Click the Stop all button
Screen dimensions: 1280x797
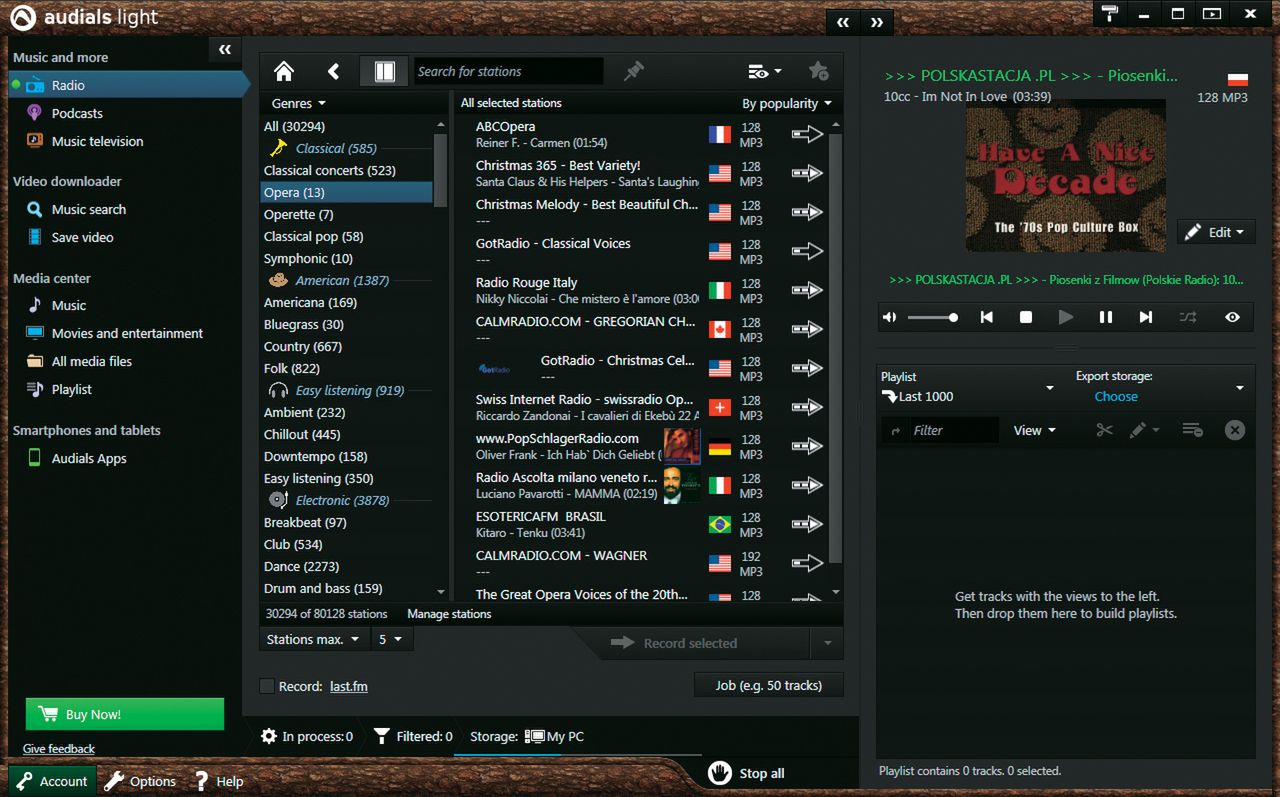coord(747,773)
